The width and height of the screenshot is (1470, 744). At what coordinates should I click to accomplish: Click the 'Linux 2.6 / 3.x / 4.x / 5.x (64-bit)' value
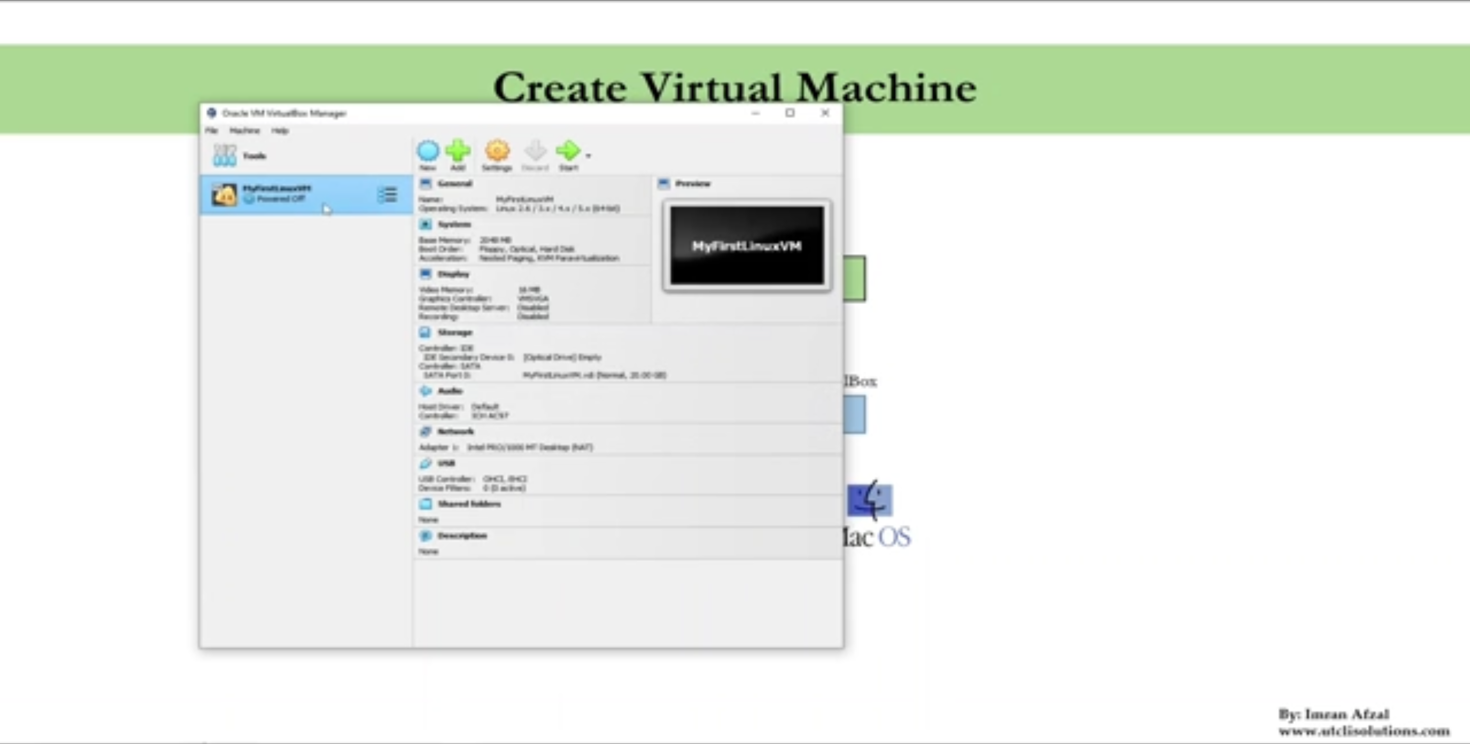558,209
